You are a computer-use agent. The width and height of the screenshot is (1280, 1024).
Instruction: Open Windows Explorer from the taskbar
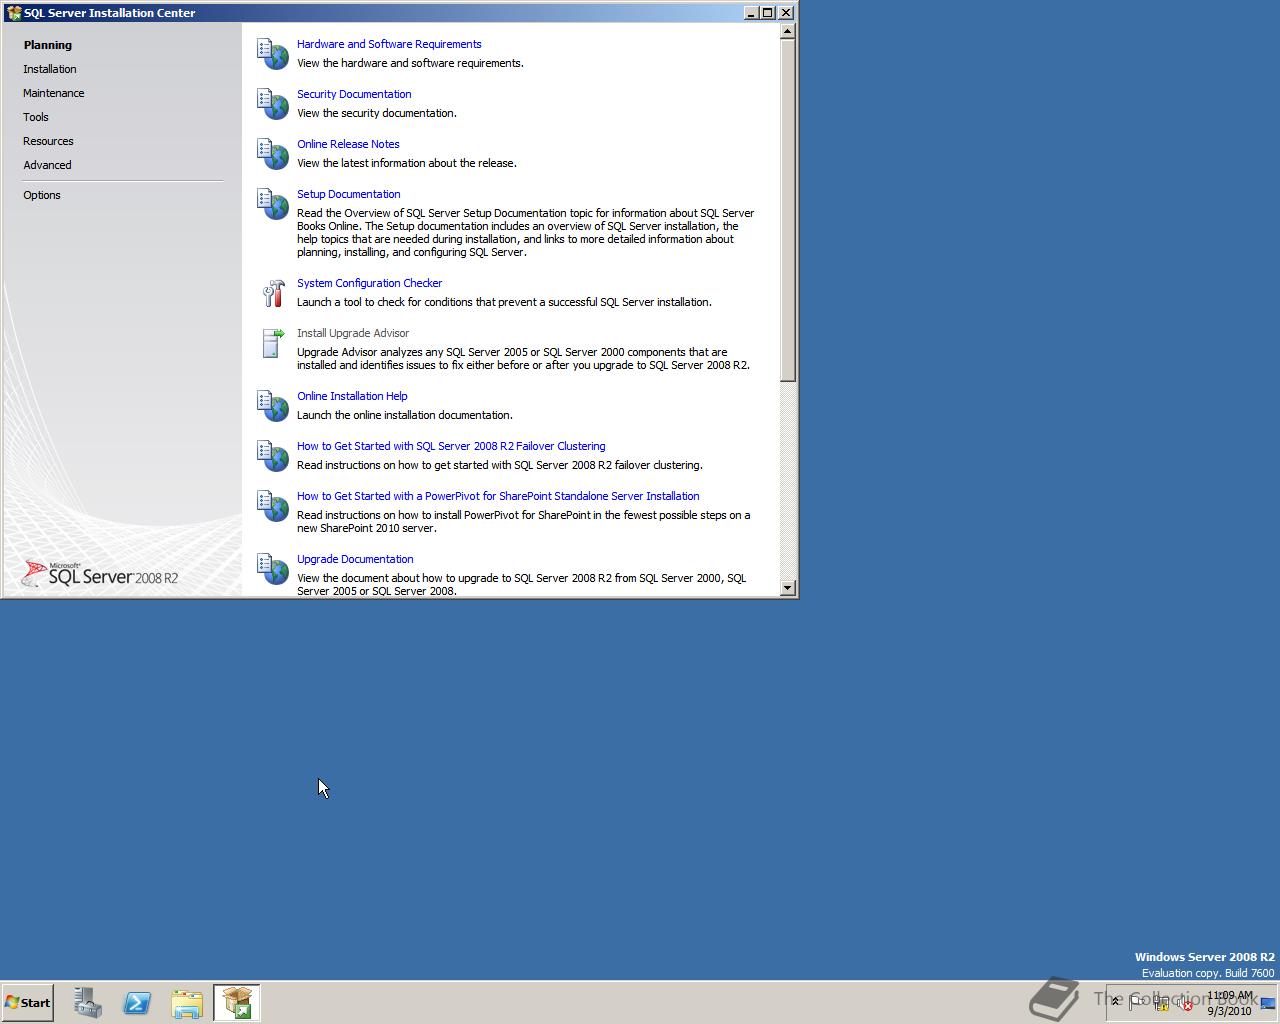tap(187, 1003)
